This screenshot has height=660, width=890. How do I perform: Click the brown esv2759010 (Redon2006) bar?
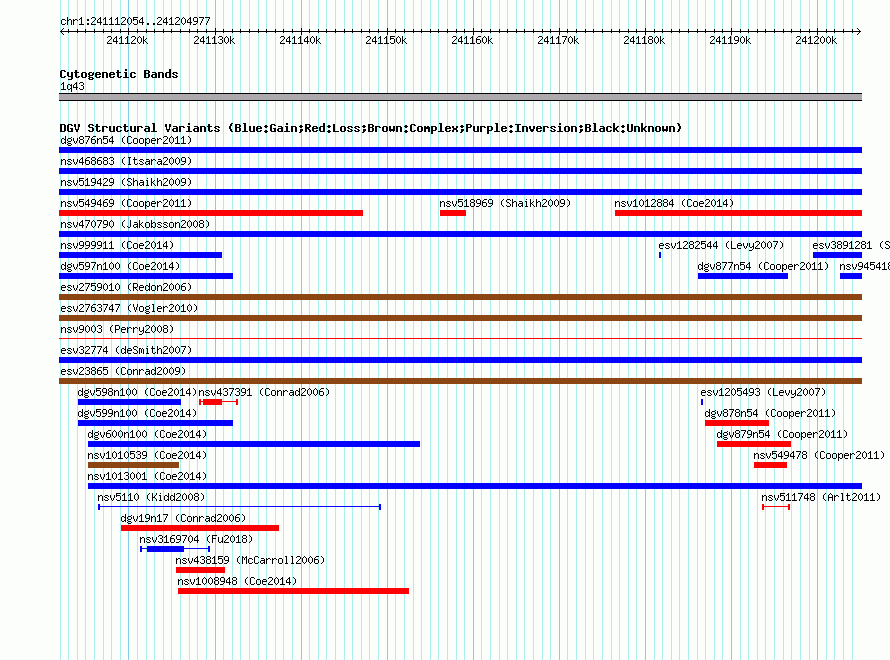(460, 297)
